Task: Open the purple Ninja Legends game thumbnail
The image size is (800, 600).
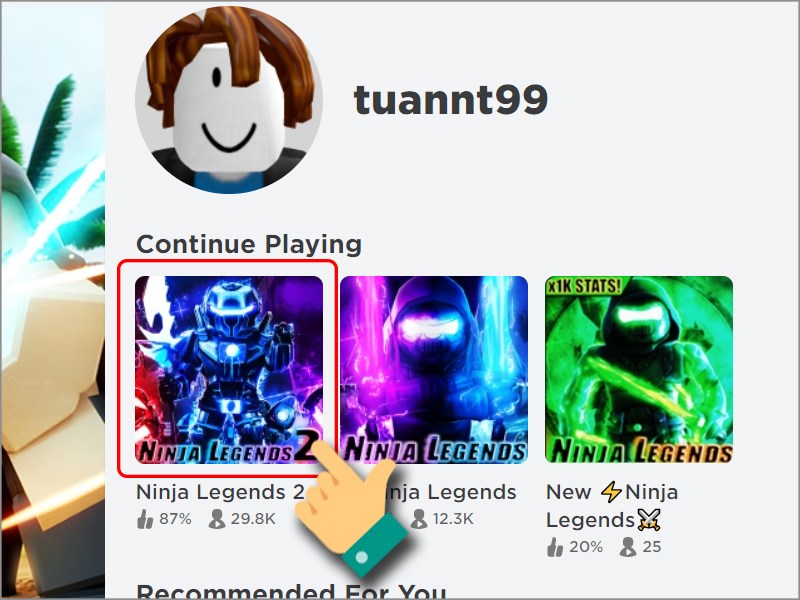Action: pos(434,369)
